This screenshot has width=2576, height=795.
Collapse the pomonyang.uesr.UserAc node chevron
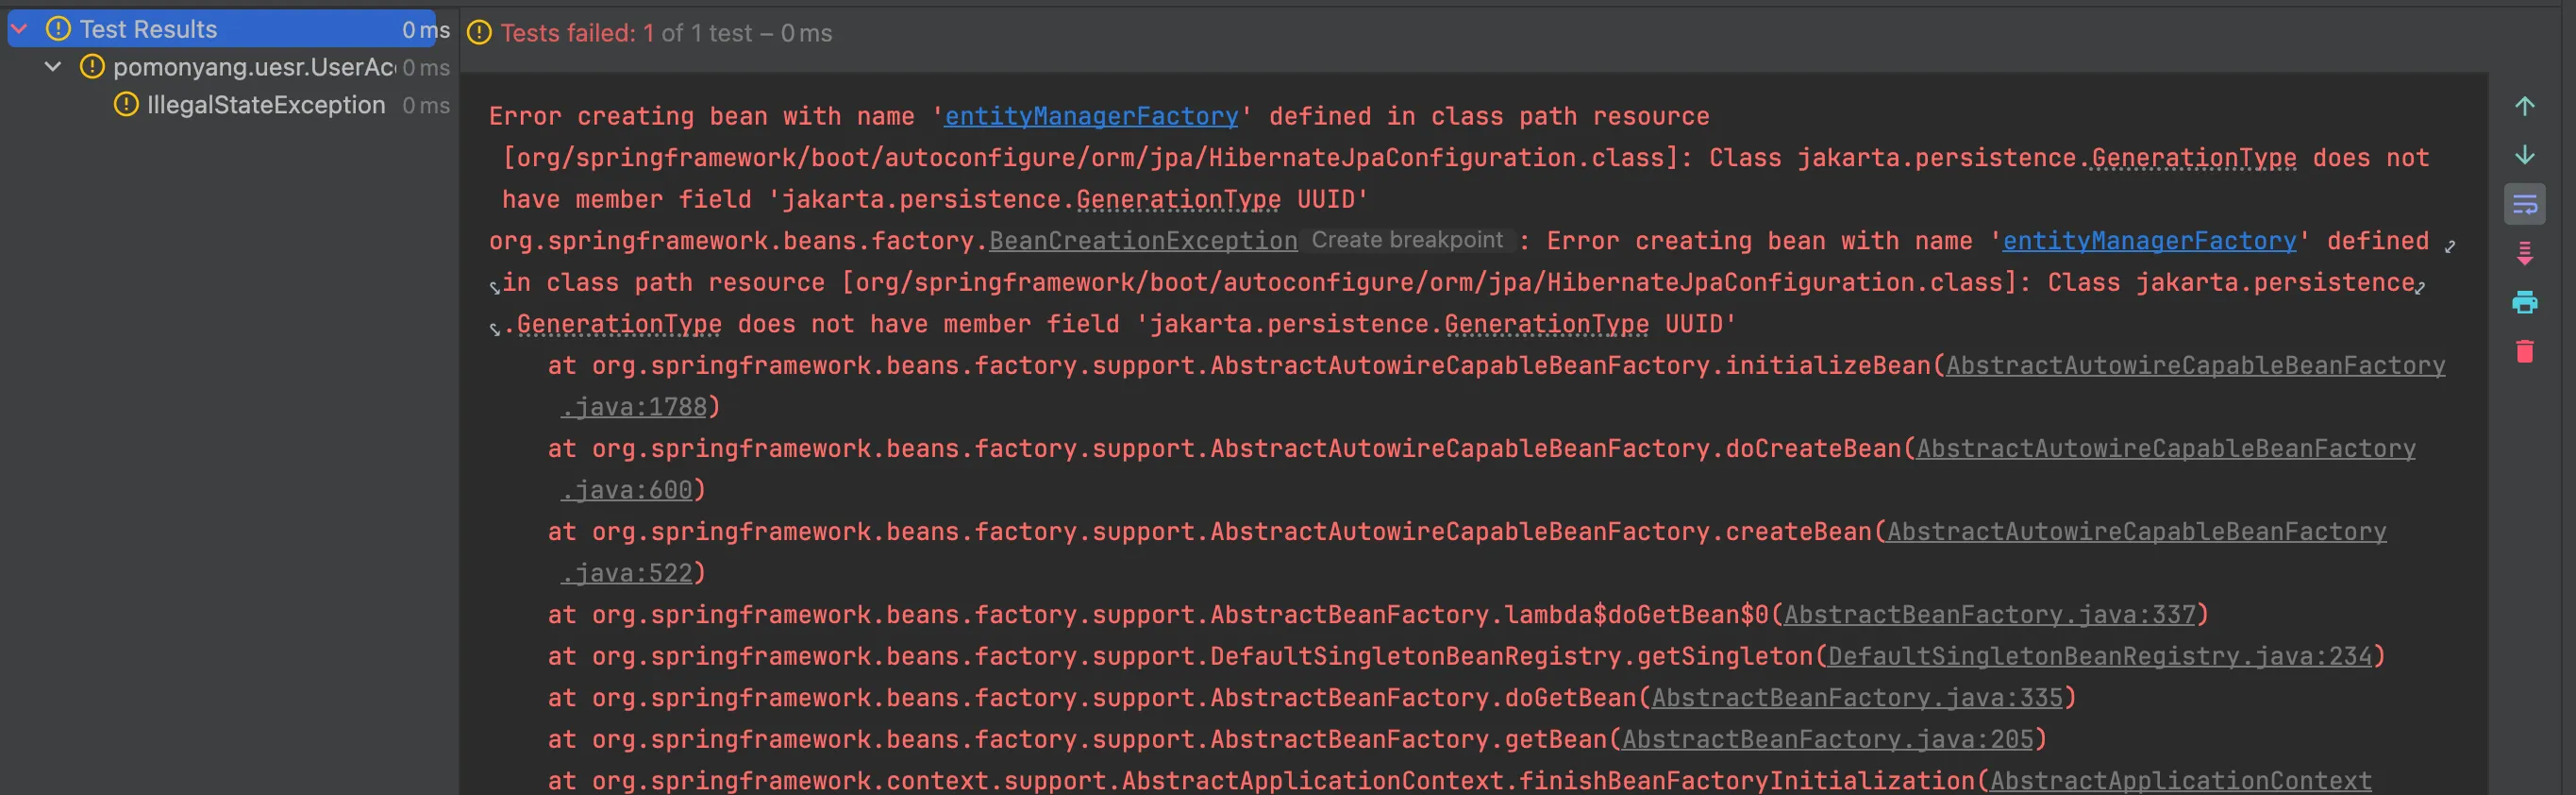coord(54,67)
